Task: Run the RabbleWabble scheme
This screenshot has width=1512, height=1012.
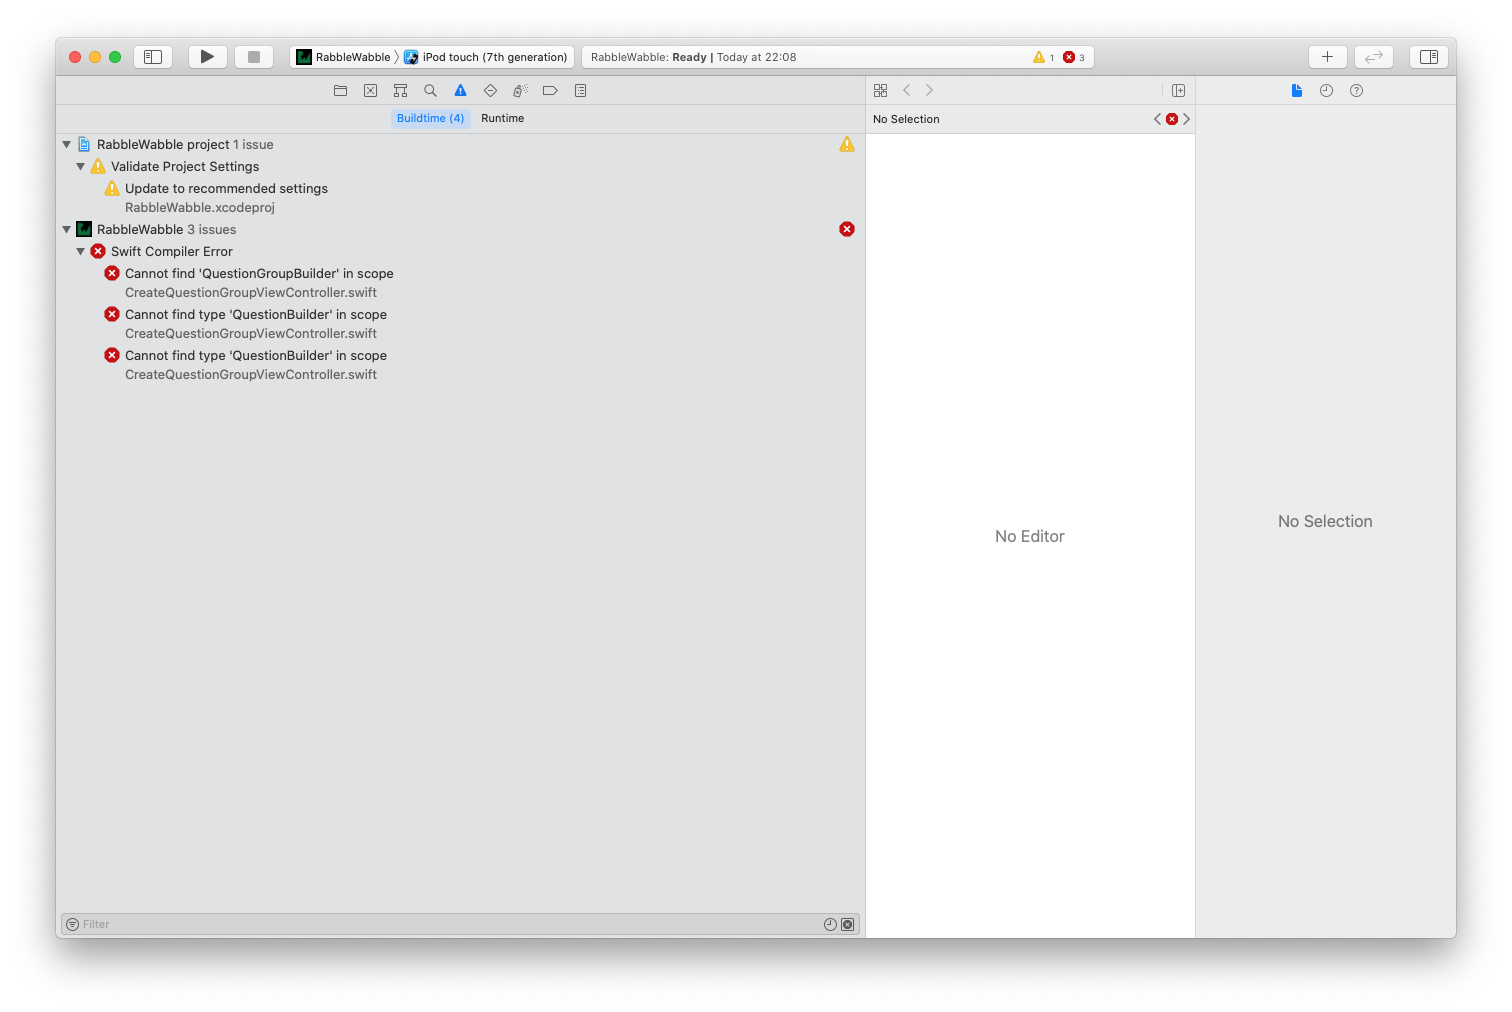Action: pos(207,57)
